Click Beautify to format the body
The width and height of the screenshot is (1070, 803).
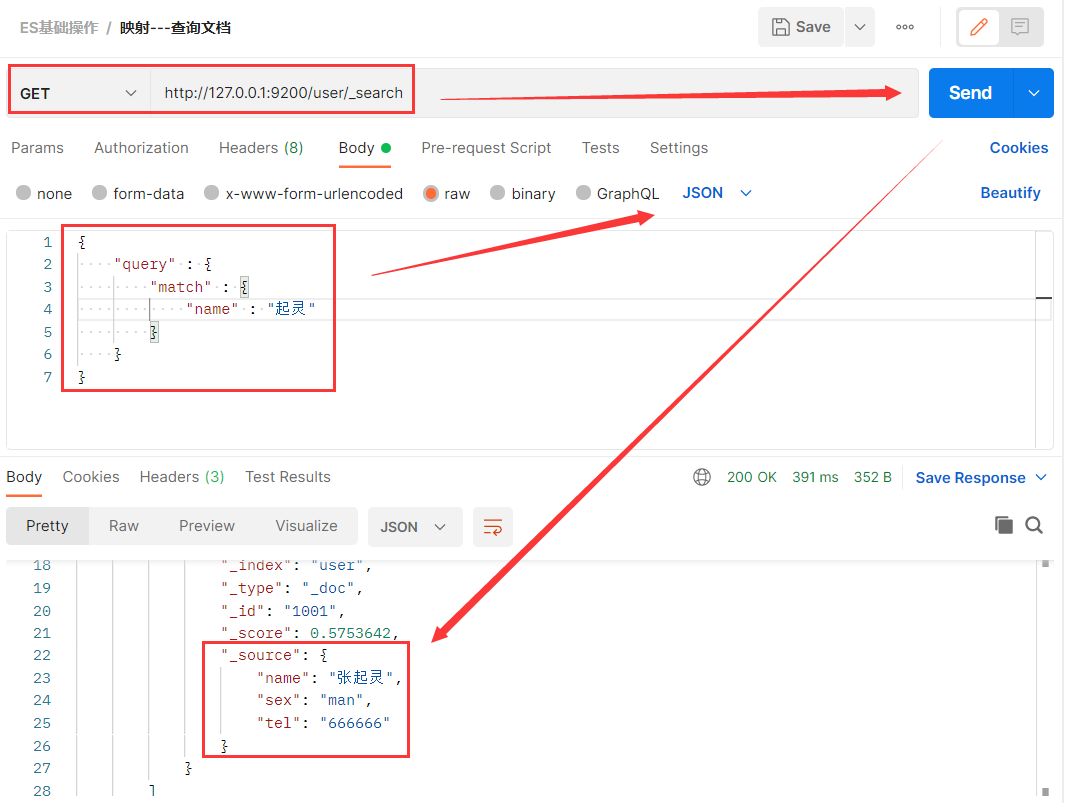coord(1010,193)
